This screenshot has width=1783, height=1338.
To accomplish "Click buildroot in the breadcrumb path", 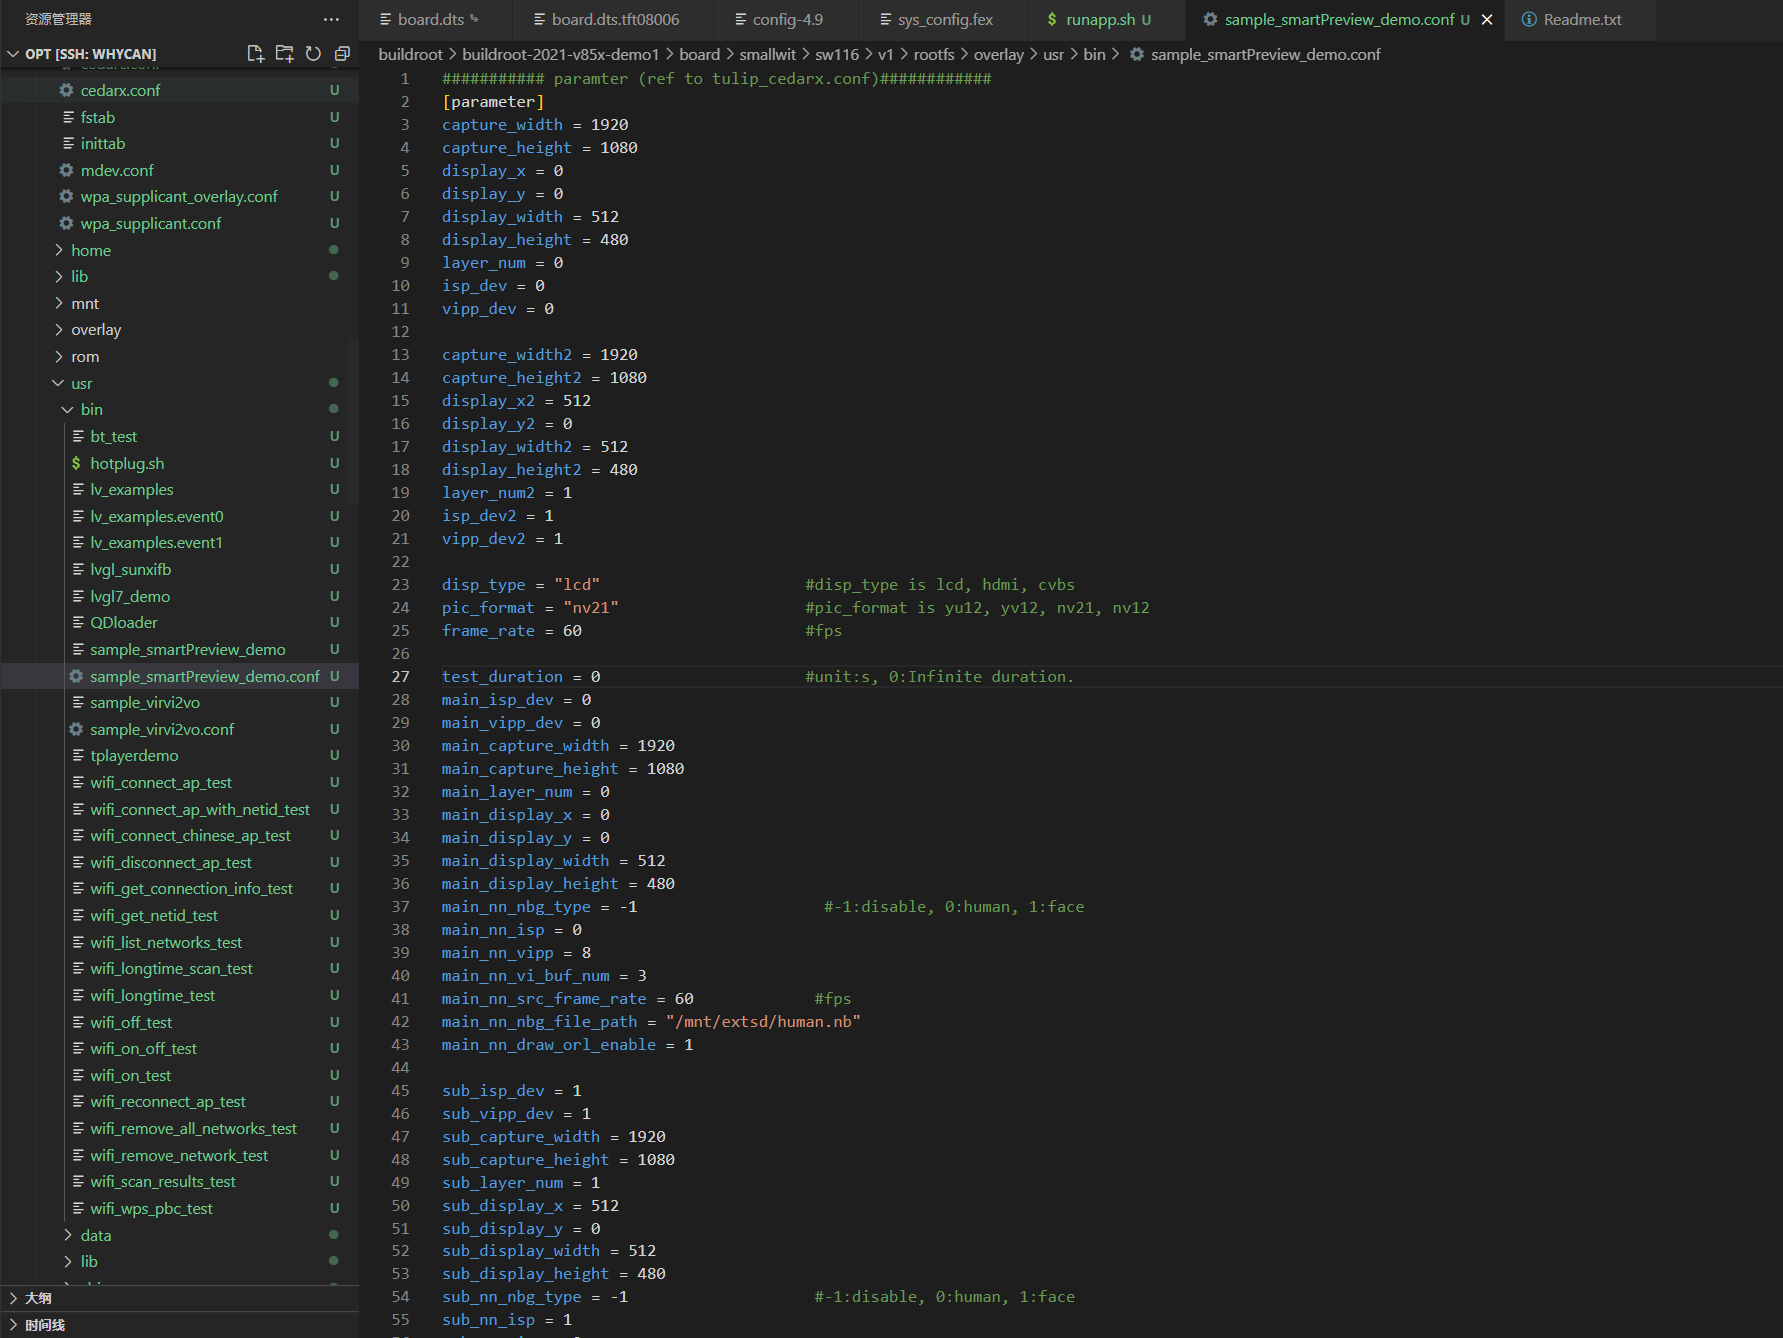I will pyautogui.click(x=410, y=54).
